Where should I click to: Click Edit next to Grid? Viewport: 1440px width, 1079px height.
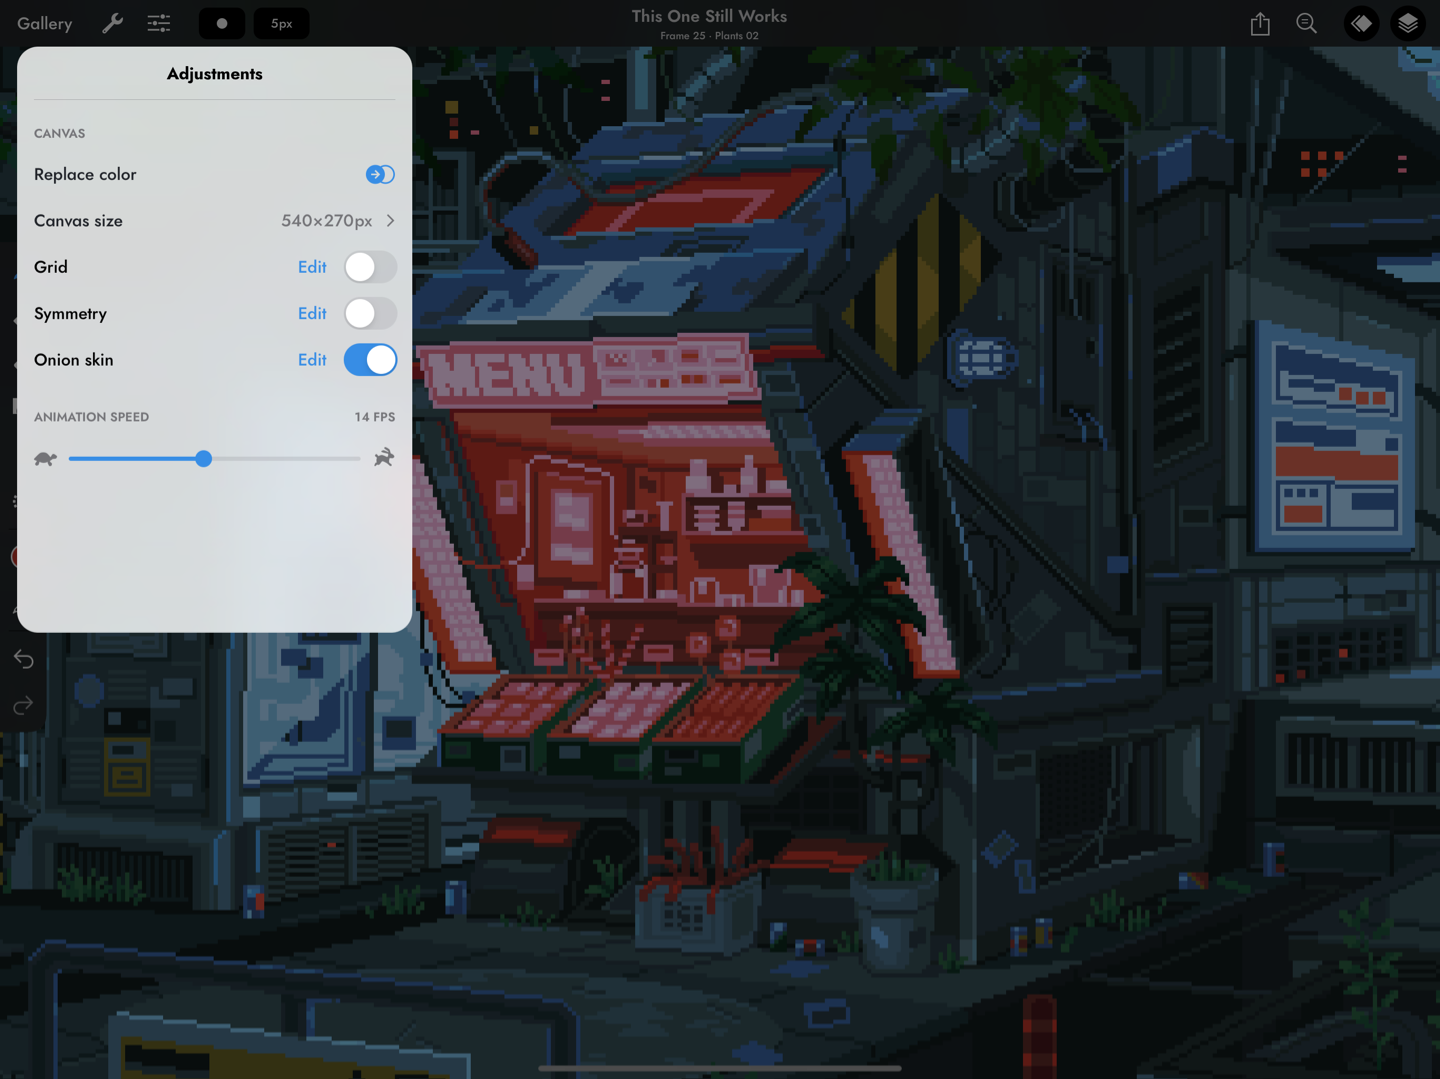312,267
